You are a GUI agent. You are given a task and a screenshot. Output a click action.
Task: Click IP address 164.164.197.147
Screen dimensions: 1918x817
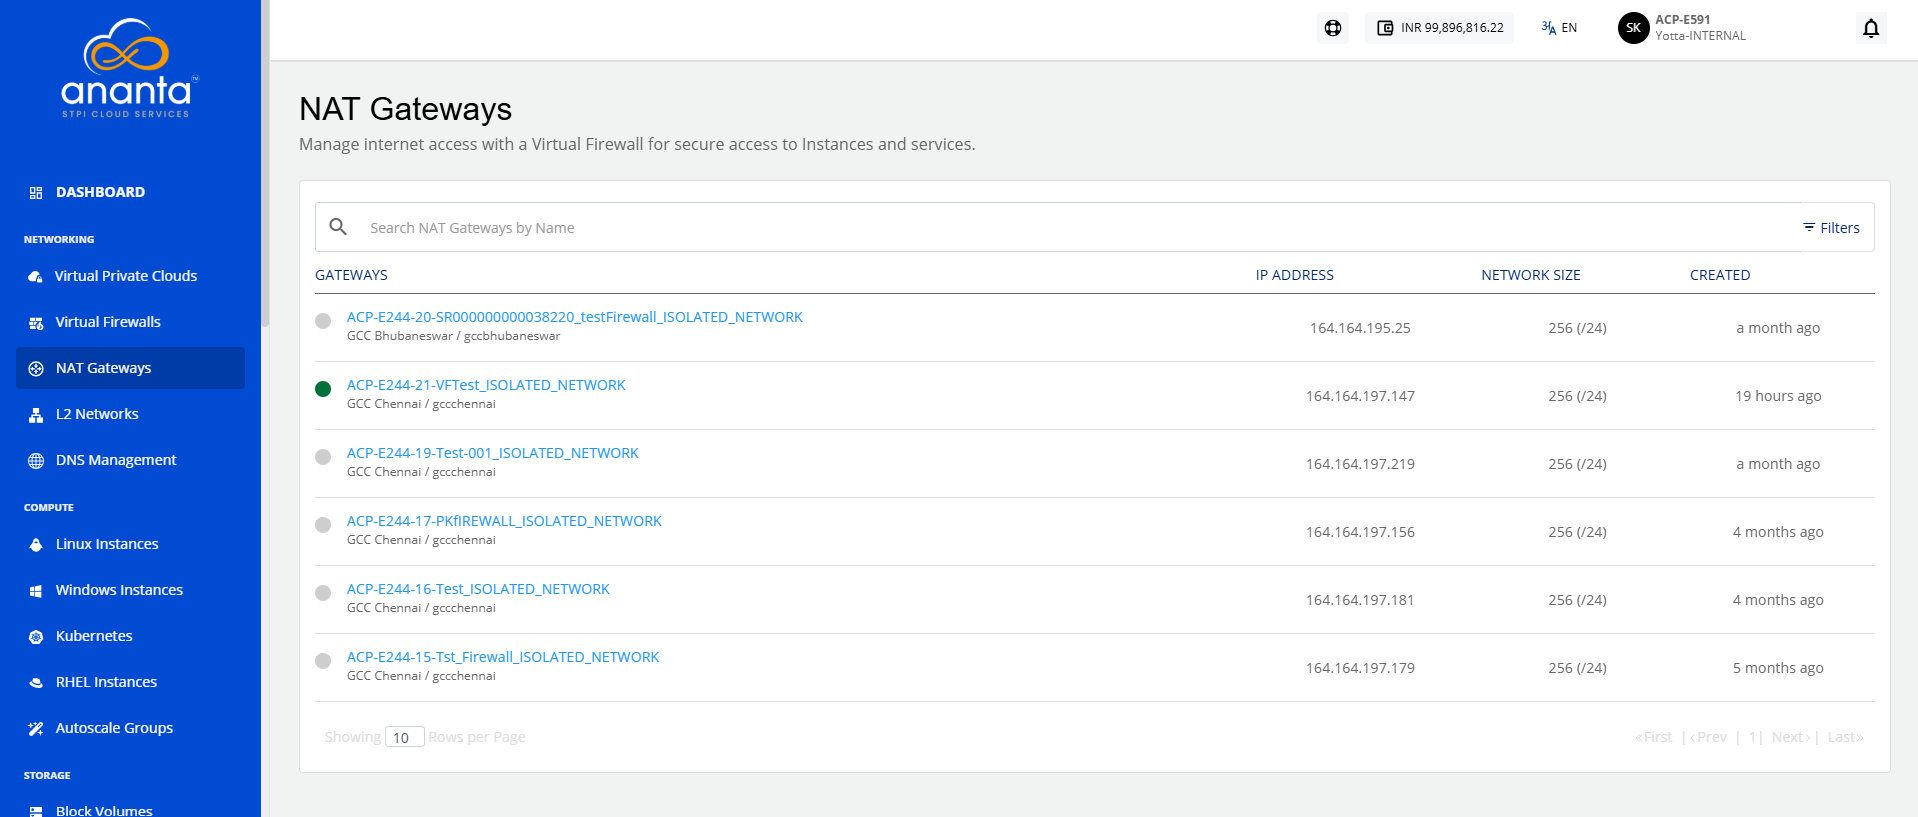(1360, 396)
